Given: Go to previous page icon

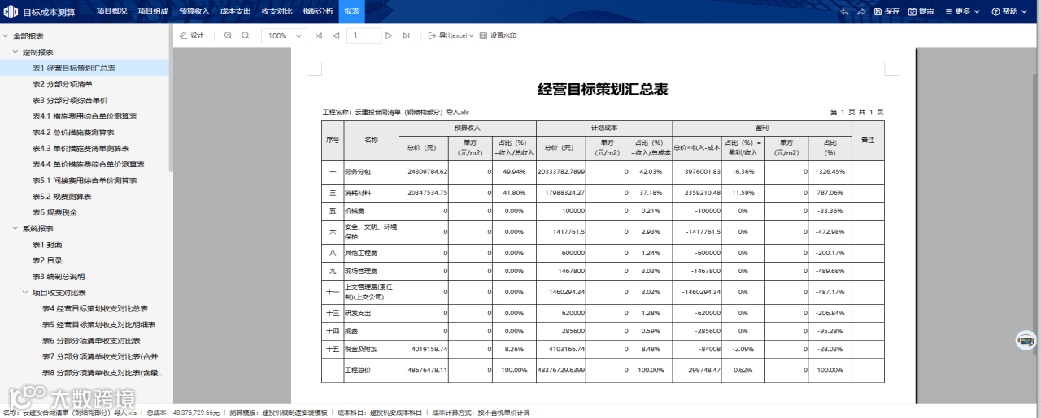Looking at the screenshot, I should click(x=335, y=36).
